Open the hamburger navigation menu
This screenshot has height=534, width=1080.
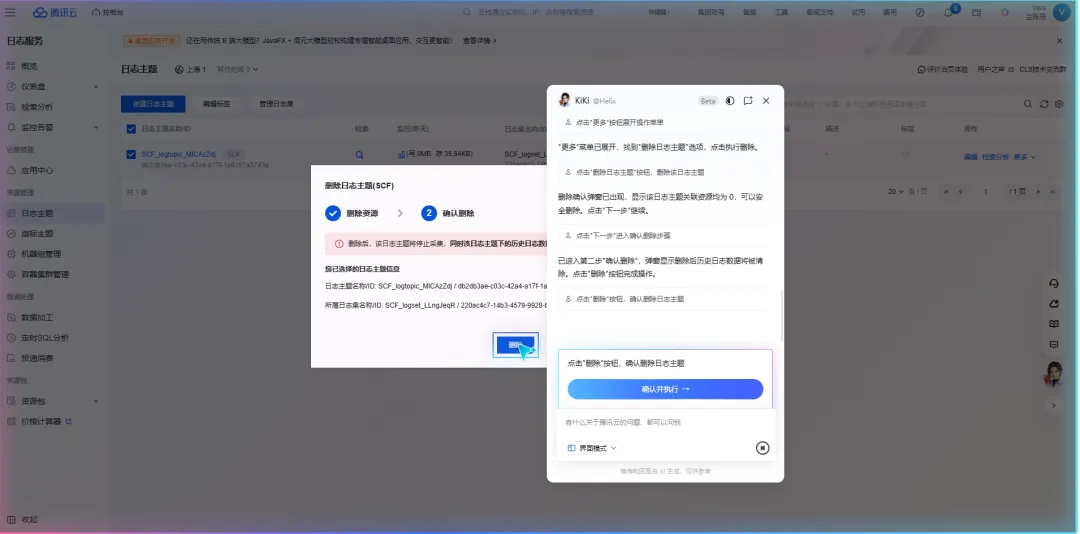10,12
